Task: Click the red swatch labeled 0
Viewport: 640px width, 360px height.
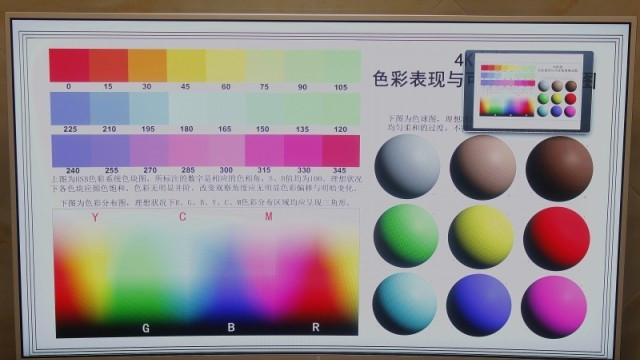Action: 69,65
